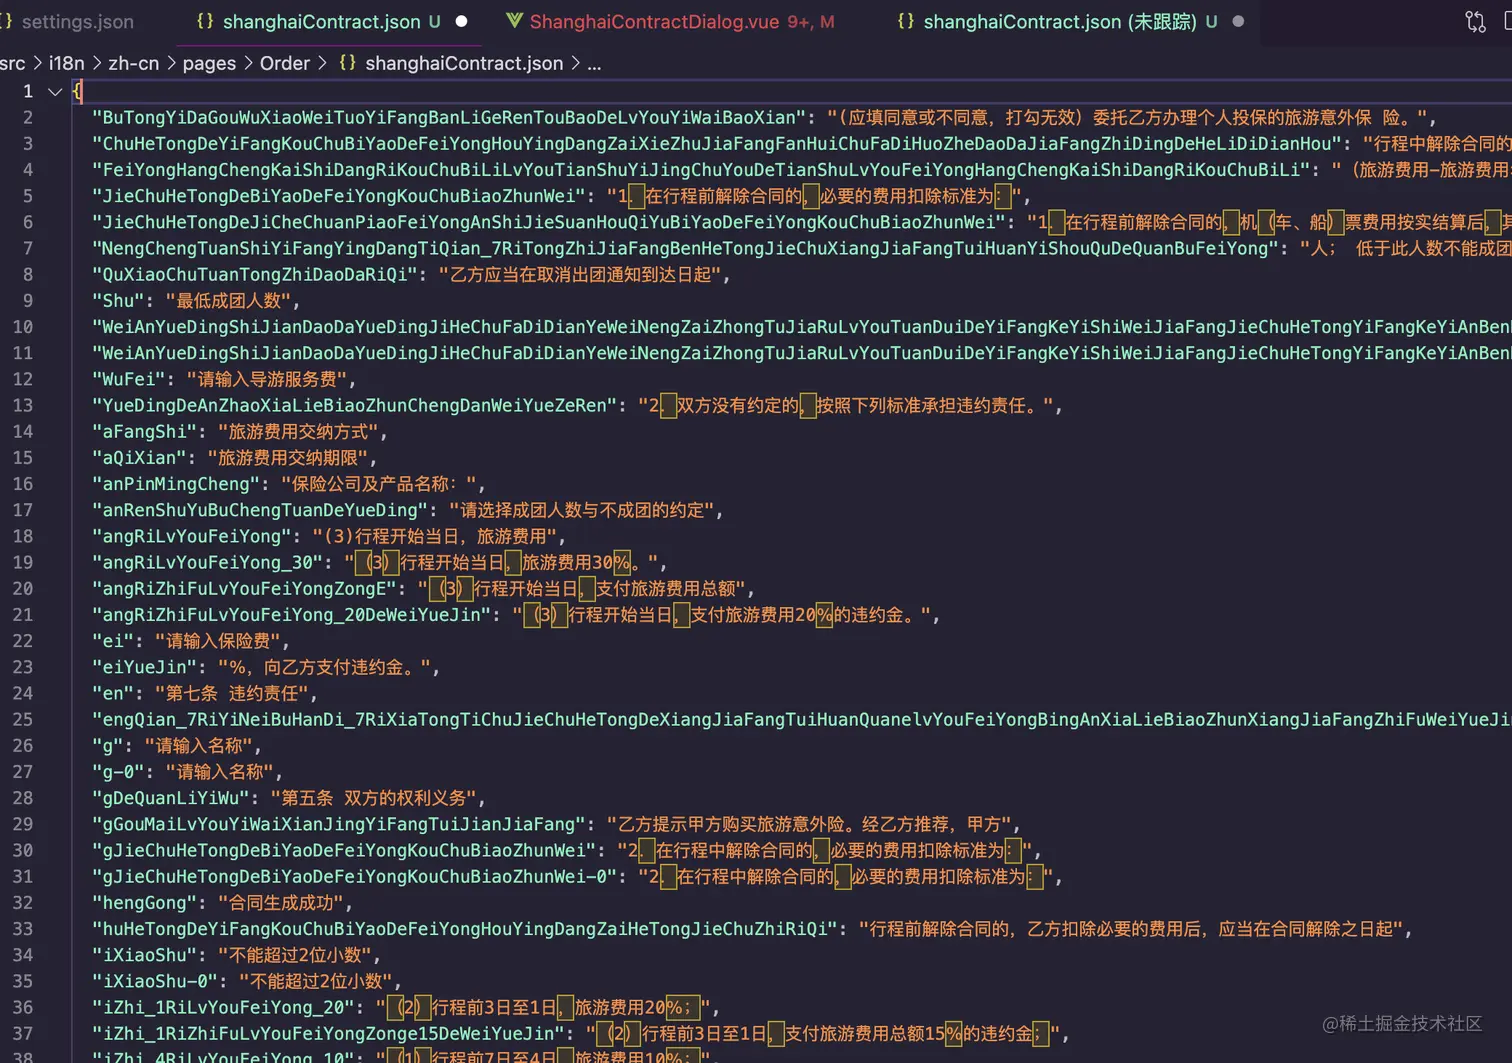Open the pages breadcrumb folder
This screenshot has width=1512, height=1063.
[x=209, y=63]
